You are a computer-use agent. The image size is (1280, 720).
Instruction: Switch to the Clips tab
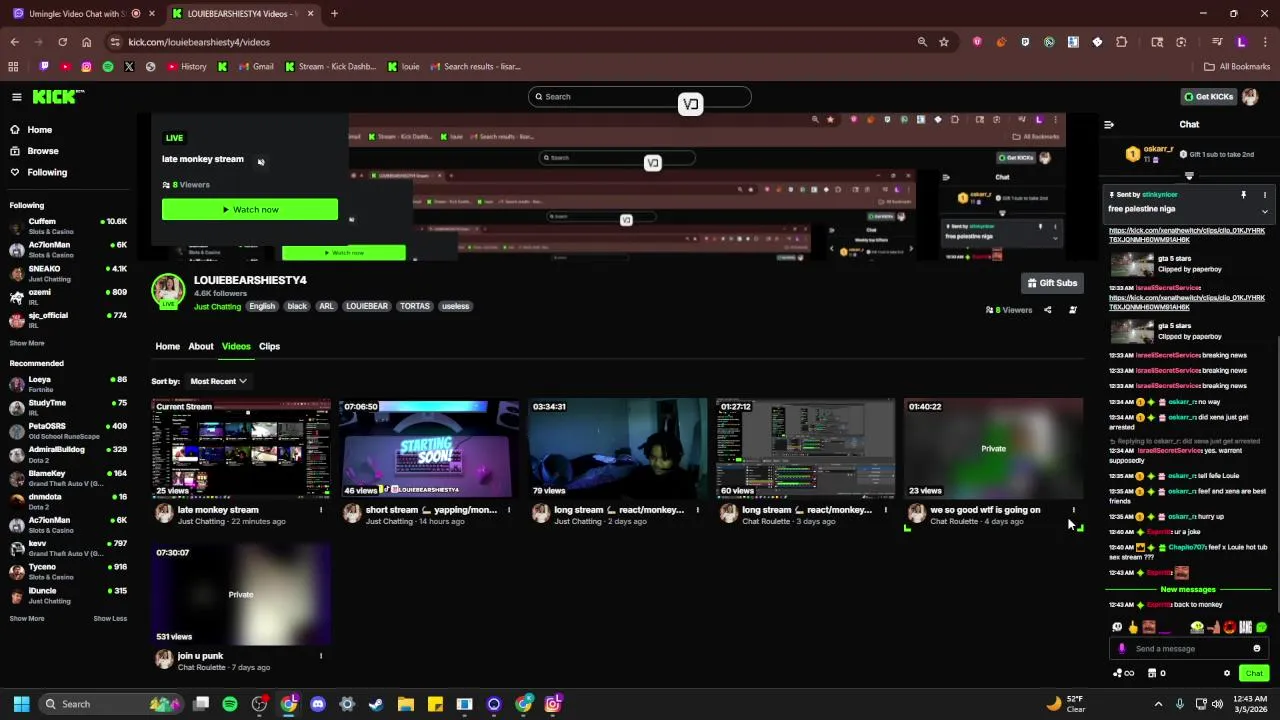coord(269,346)
